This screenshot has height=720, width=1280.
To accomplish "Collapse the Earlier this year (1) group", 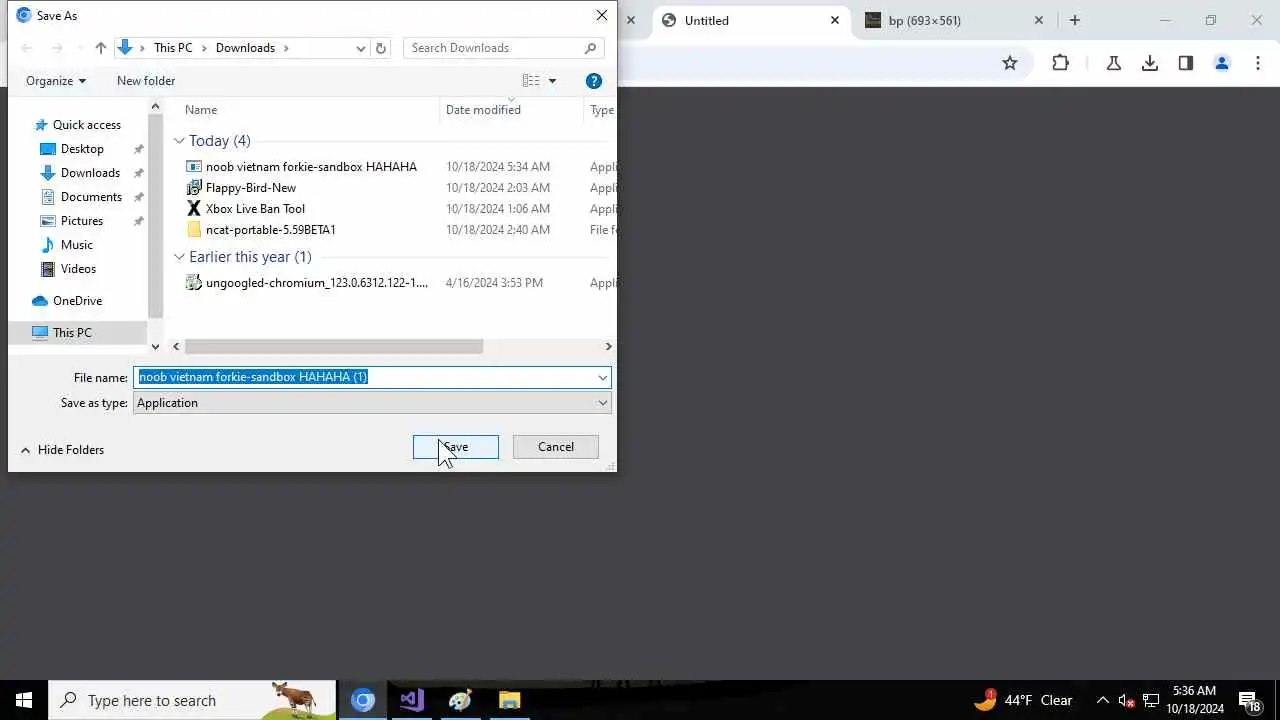I will click(179, 257).
